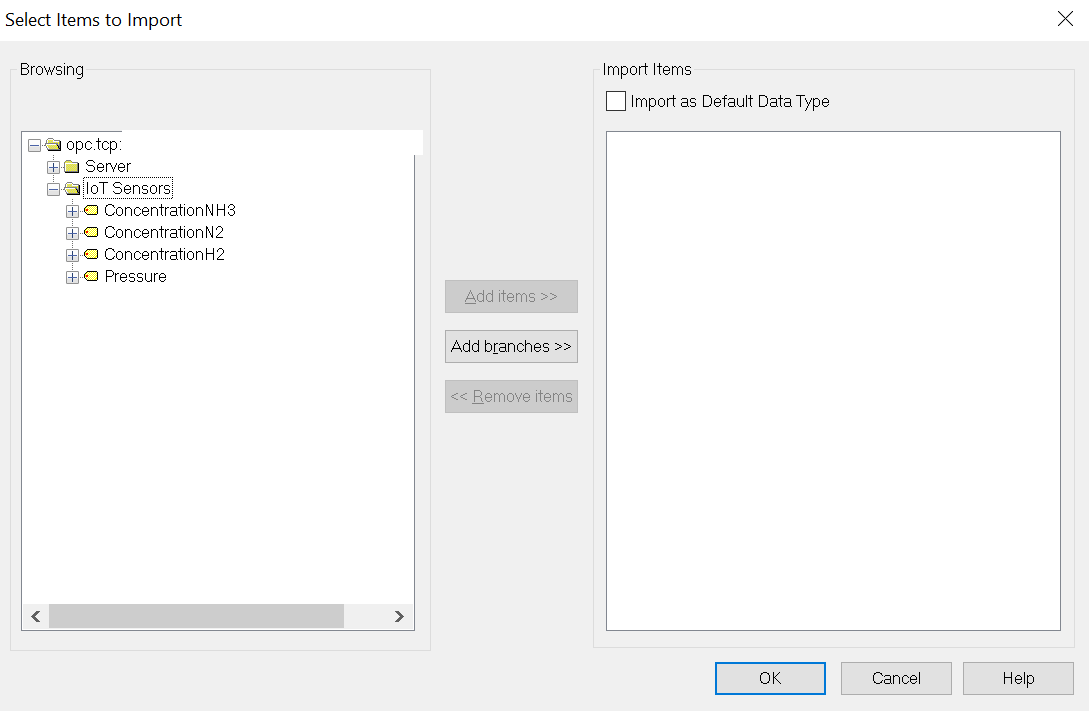Collapse the IoT Sensors tree node
Image resolution: width=1089 pixels, height=711 pixels.
click(53, 189)
